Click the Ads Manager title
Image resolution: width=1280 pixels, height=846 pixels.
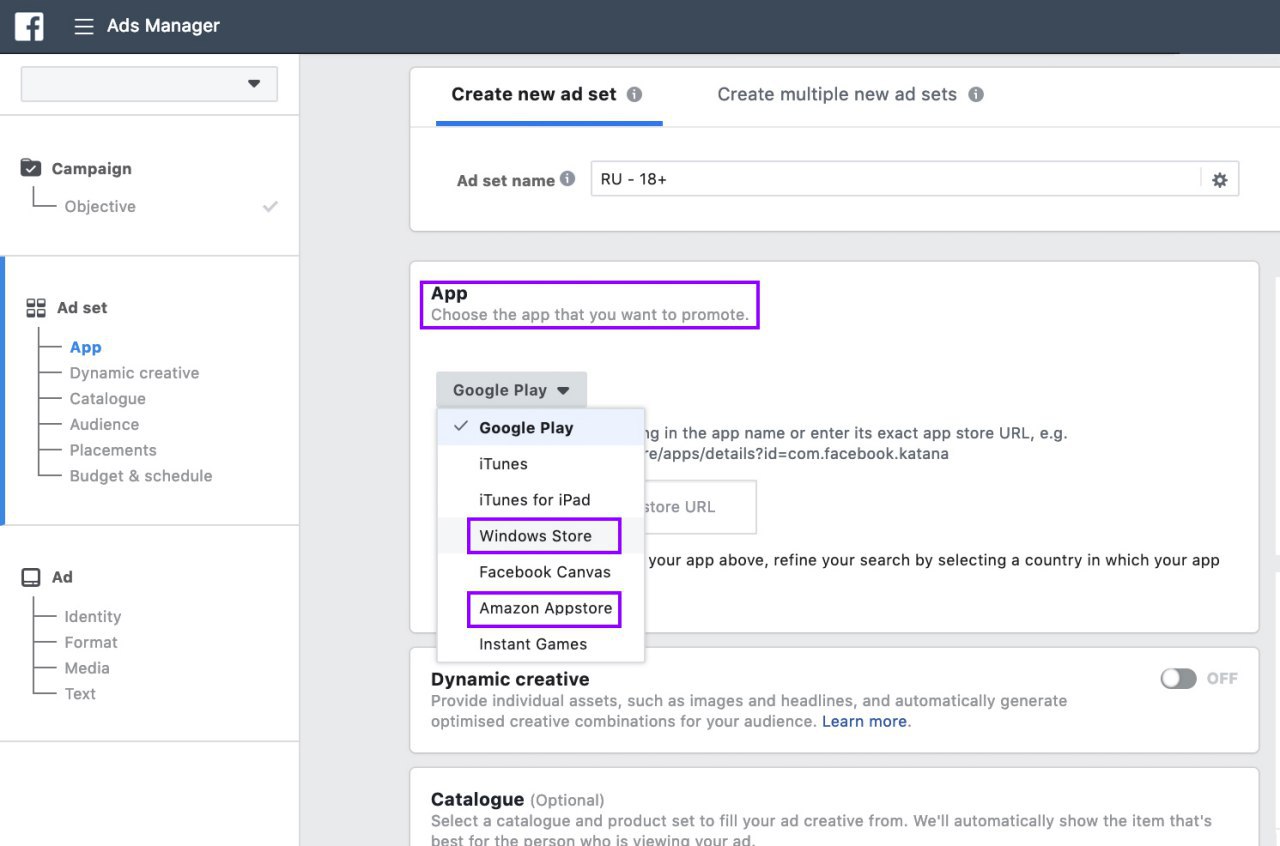pyautogui.click(x=163, y=26)
